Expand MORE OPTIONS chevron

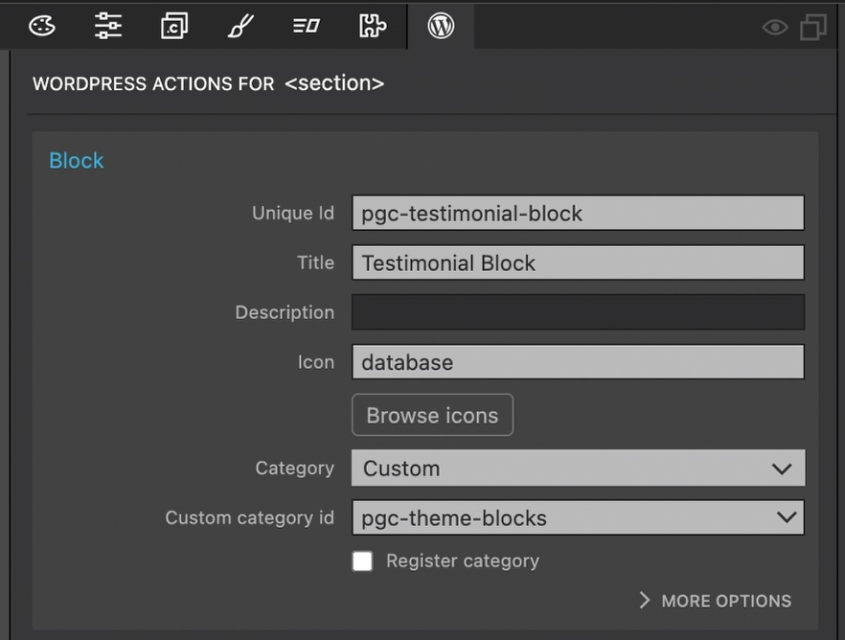click(x=715, y=601)
